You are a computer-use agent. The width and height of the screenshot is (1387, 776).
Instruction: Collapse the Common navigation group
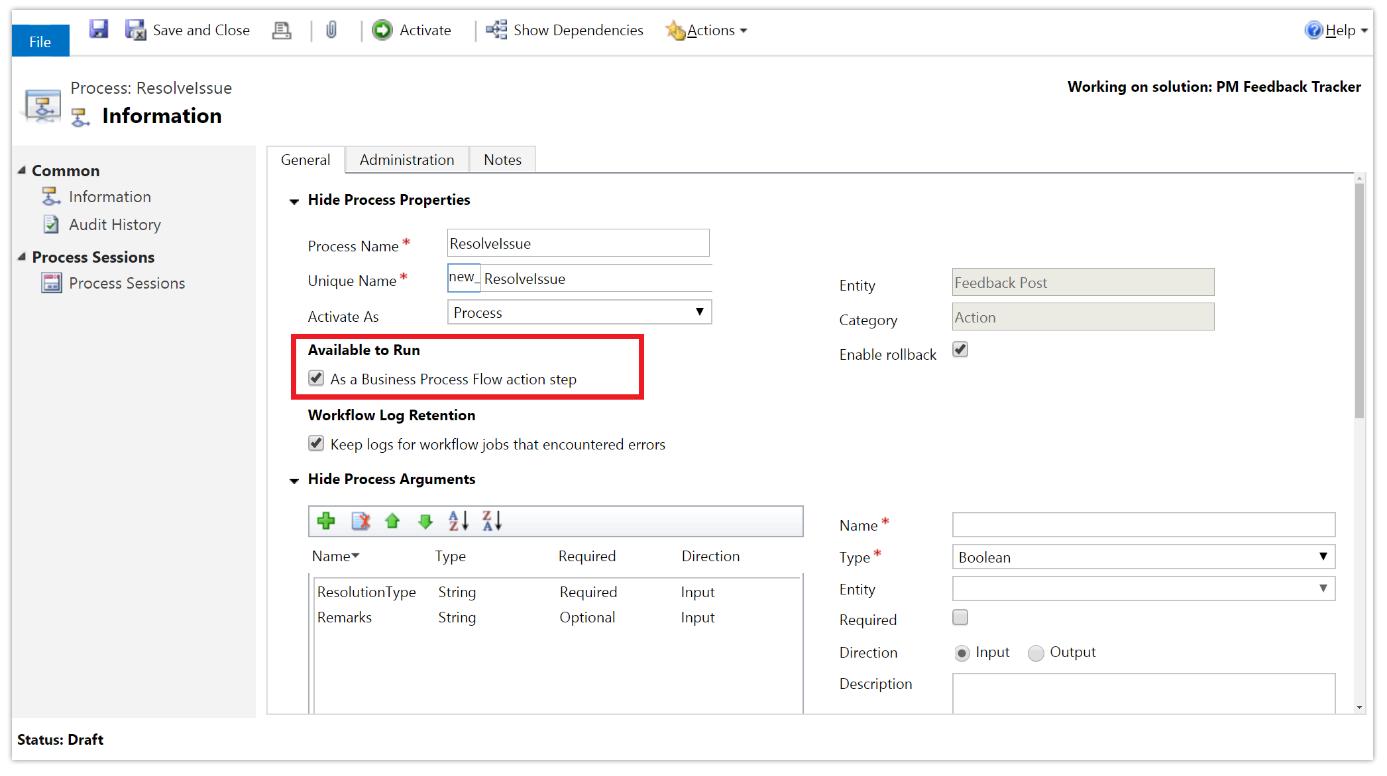point(23,170)
